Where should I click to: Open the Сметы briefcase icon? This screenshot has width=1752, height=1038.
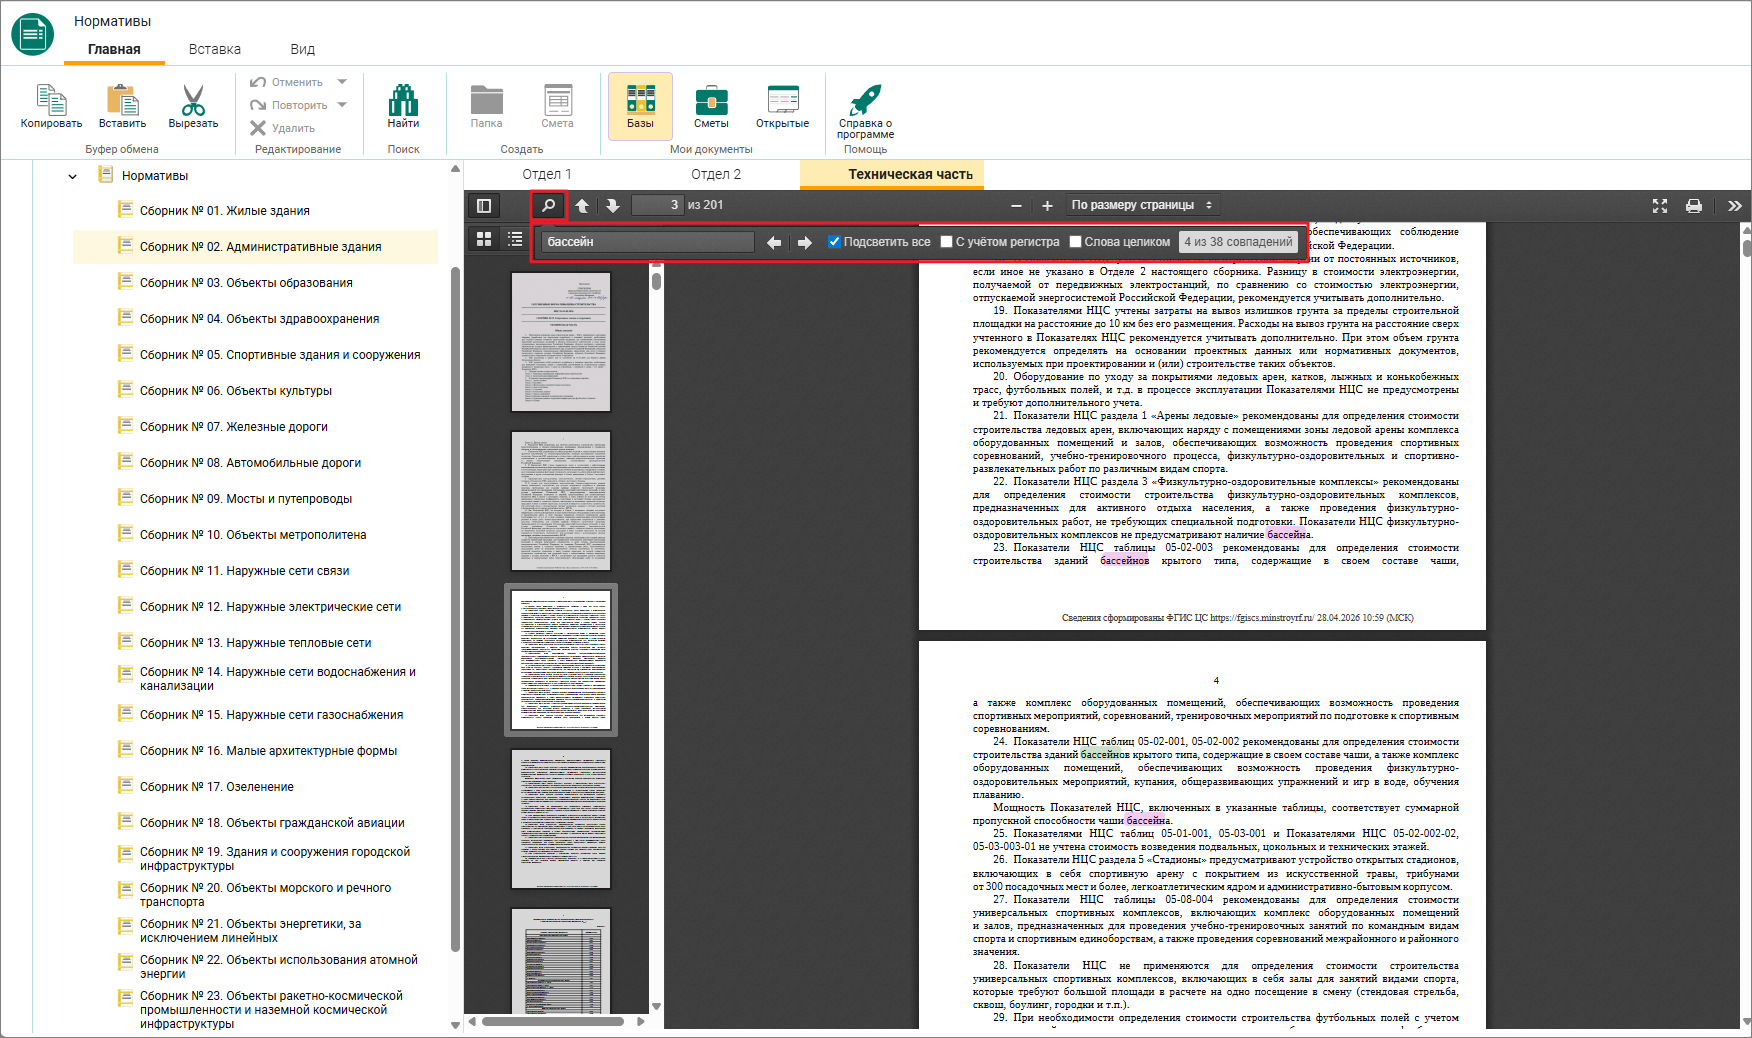click(x=711, y=107)
